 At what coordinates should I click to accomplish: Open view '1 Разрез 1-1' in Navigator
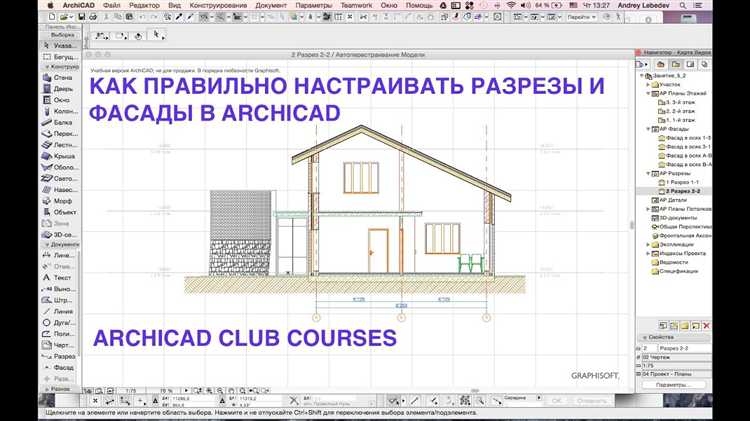[679, 182]
